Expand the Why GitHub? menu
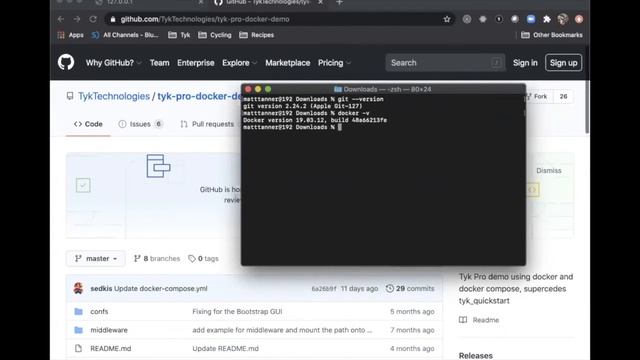The height and width of the screenshot is (360, 640). click(113, 63)
